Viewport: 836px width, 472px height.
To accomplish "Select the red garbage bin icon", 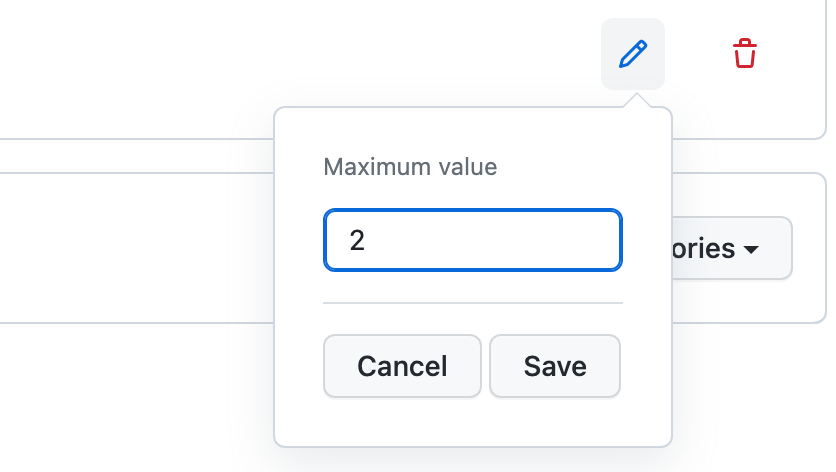I will click(744, 54).
